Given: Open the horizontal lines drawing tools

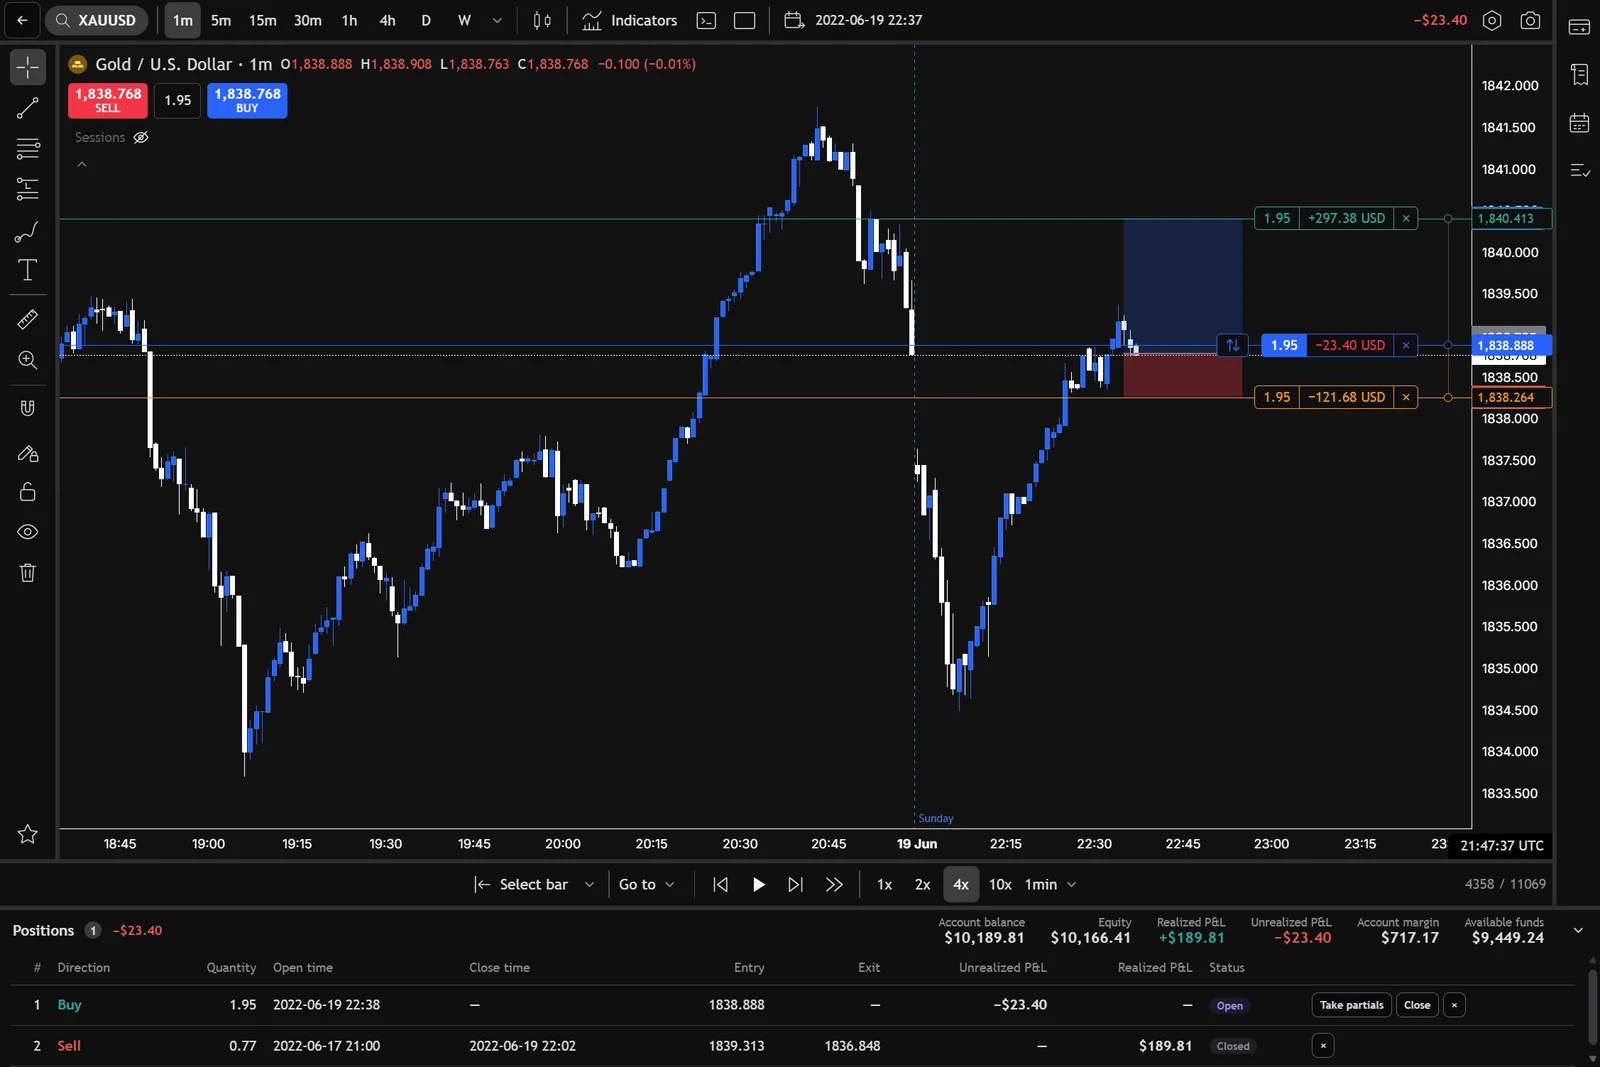Looking at the screenshot, I should 28,149.
